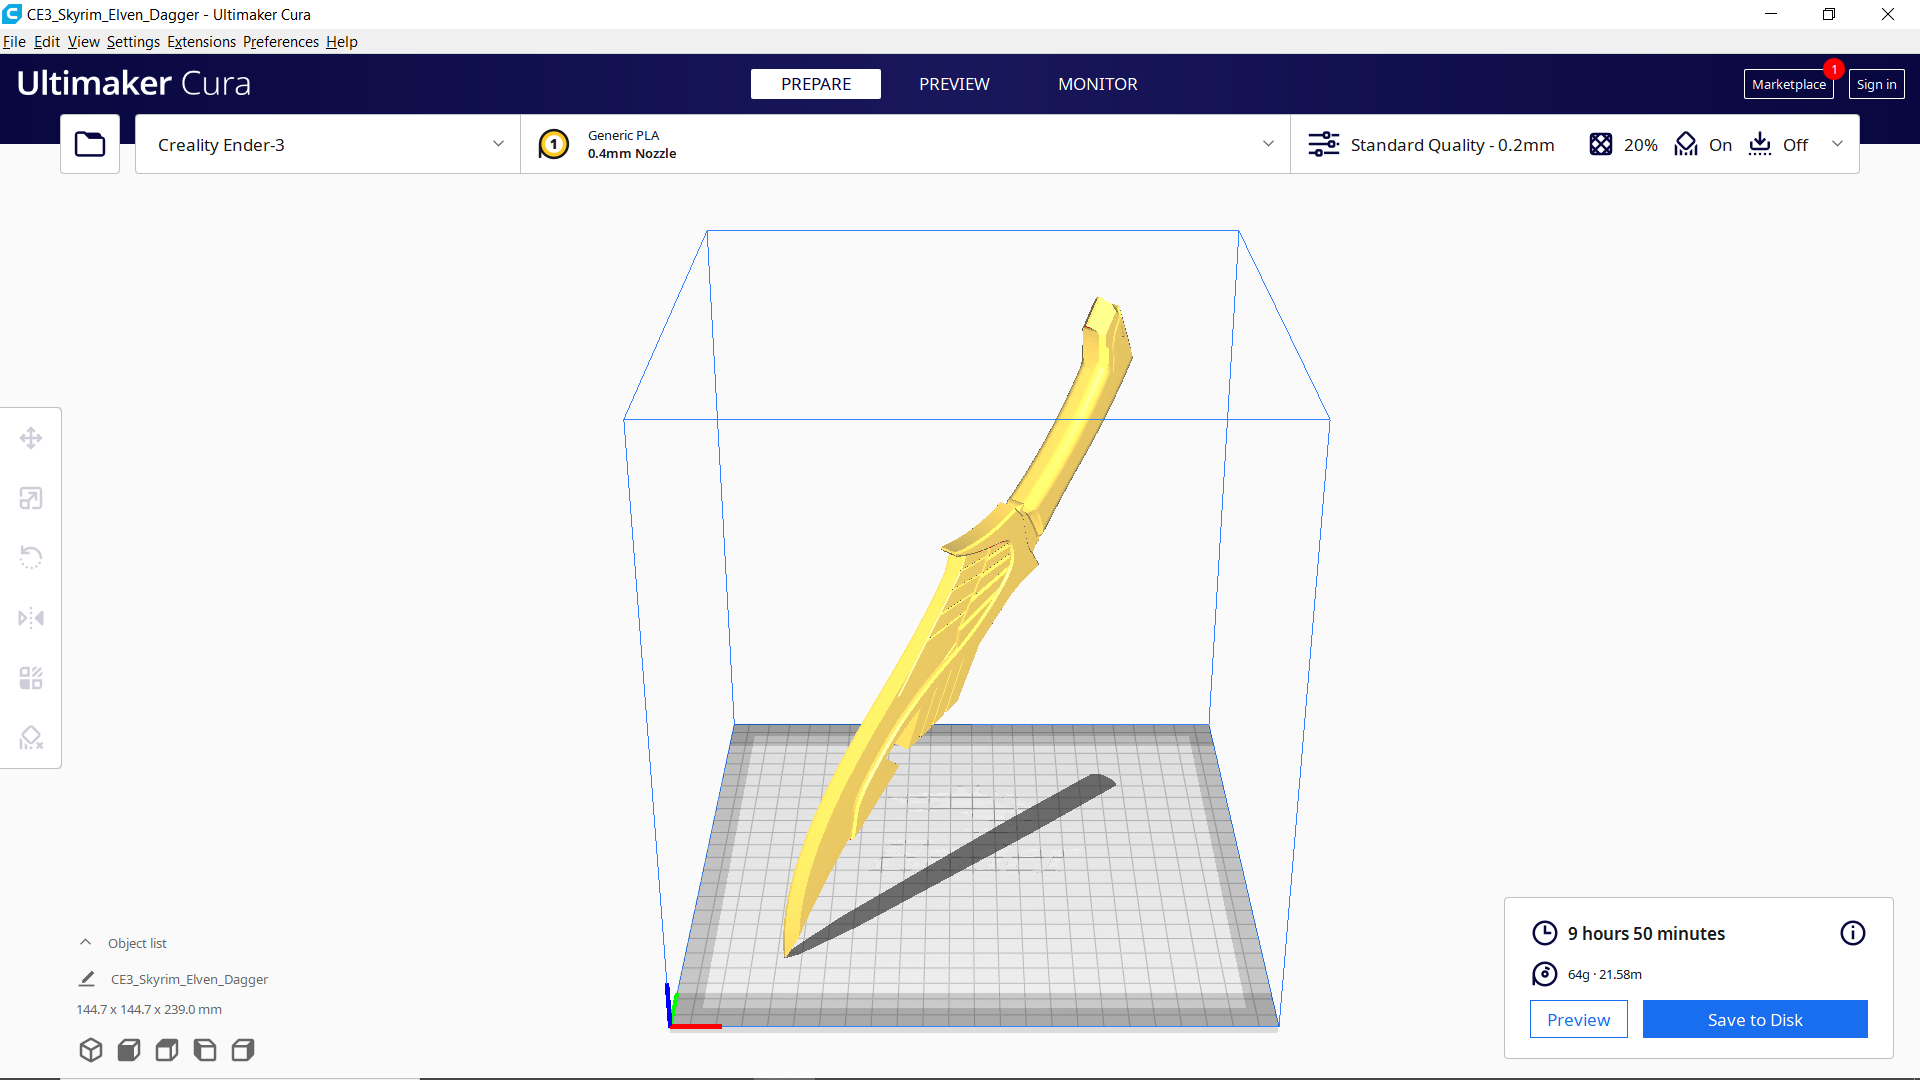1920x1080 pixels.
Task: Select the Mirror tool
Action: (x=31, y=618)
